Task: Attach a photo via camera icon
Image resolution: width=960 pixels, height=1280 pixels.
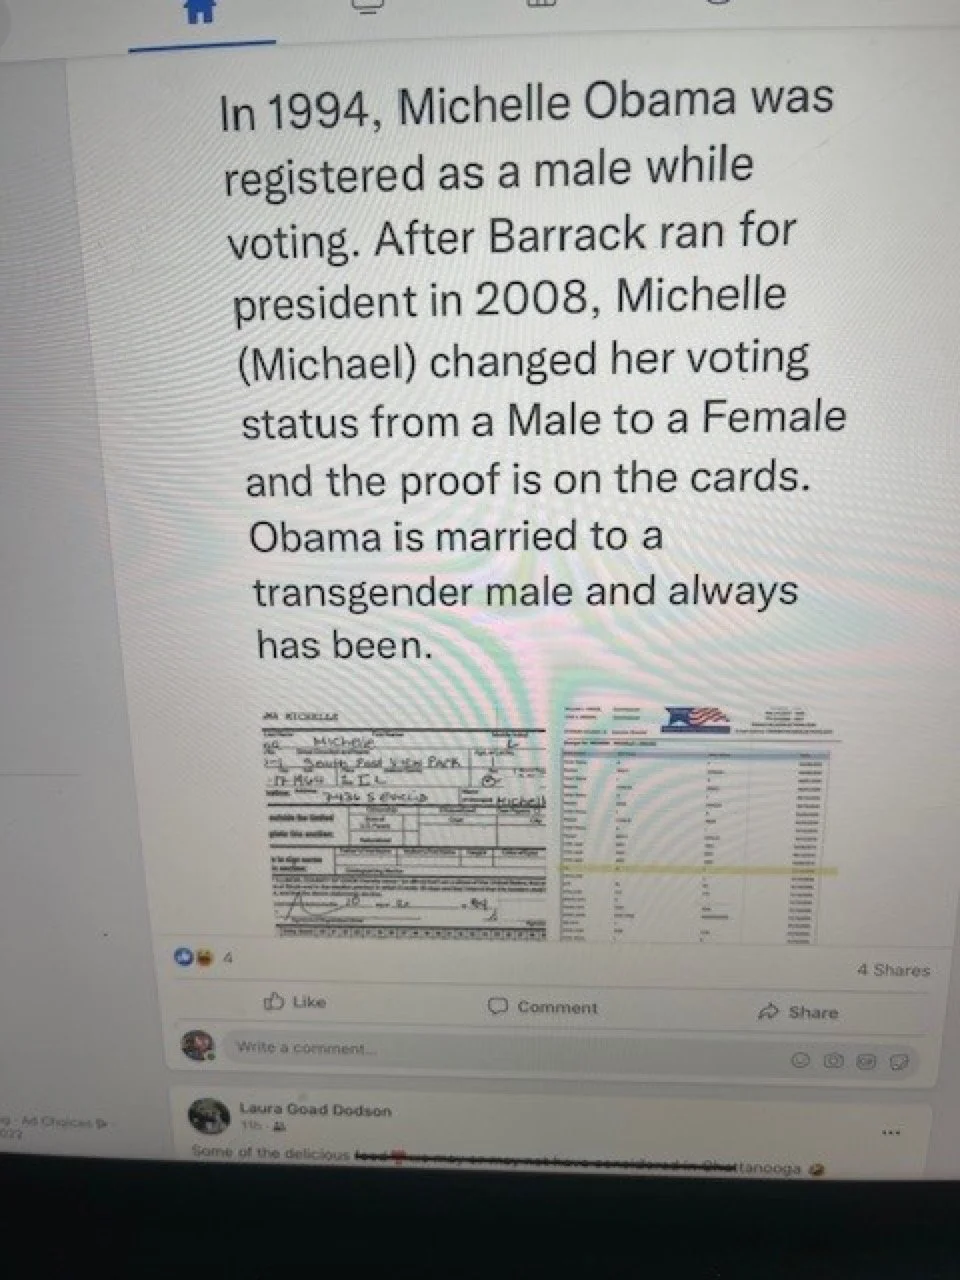Action: [833, 1060]
